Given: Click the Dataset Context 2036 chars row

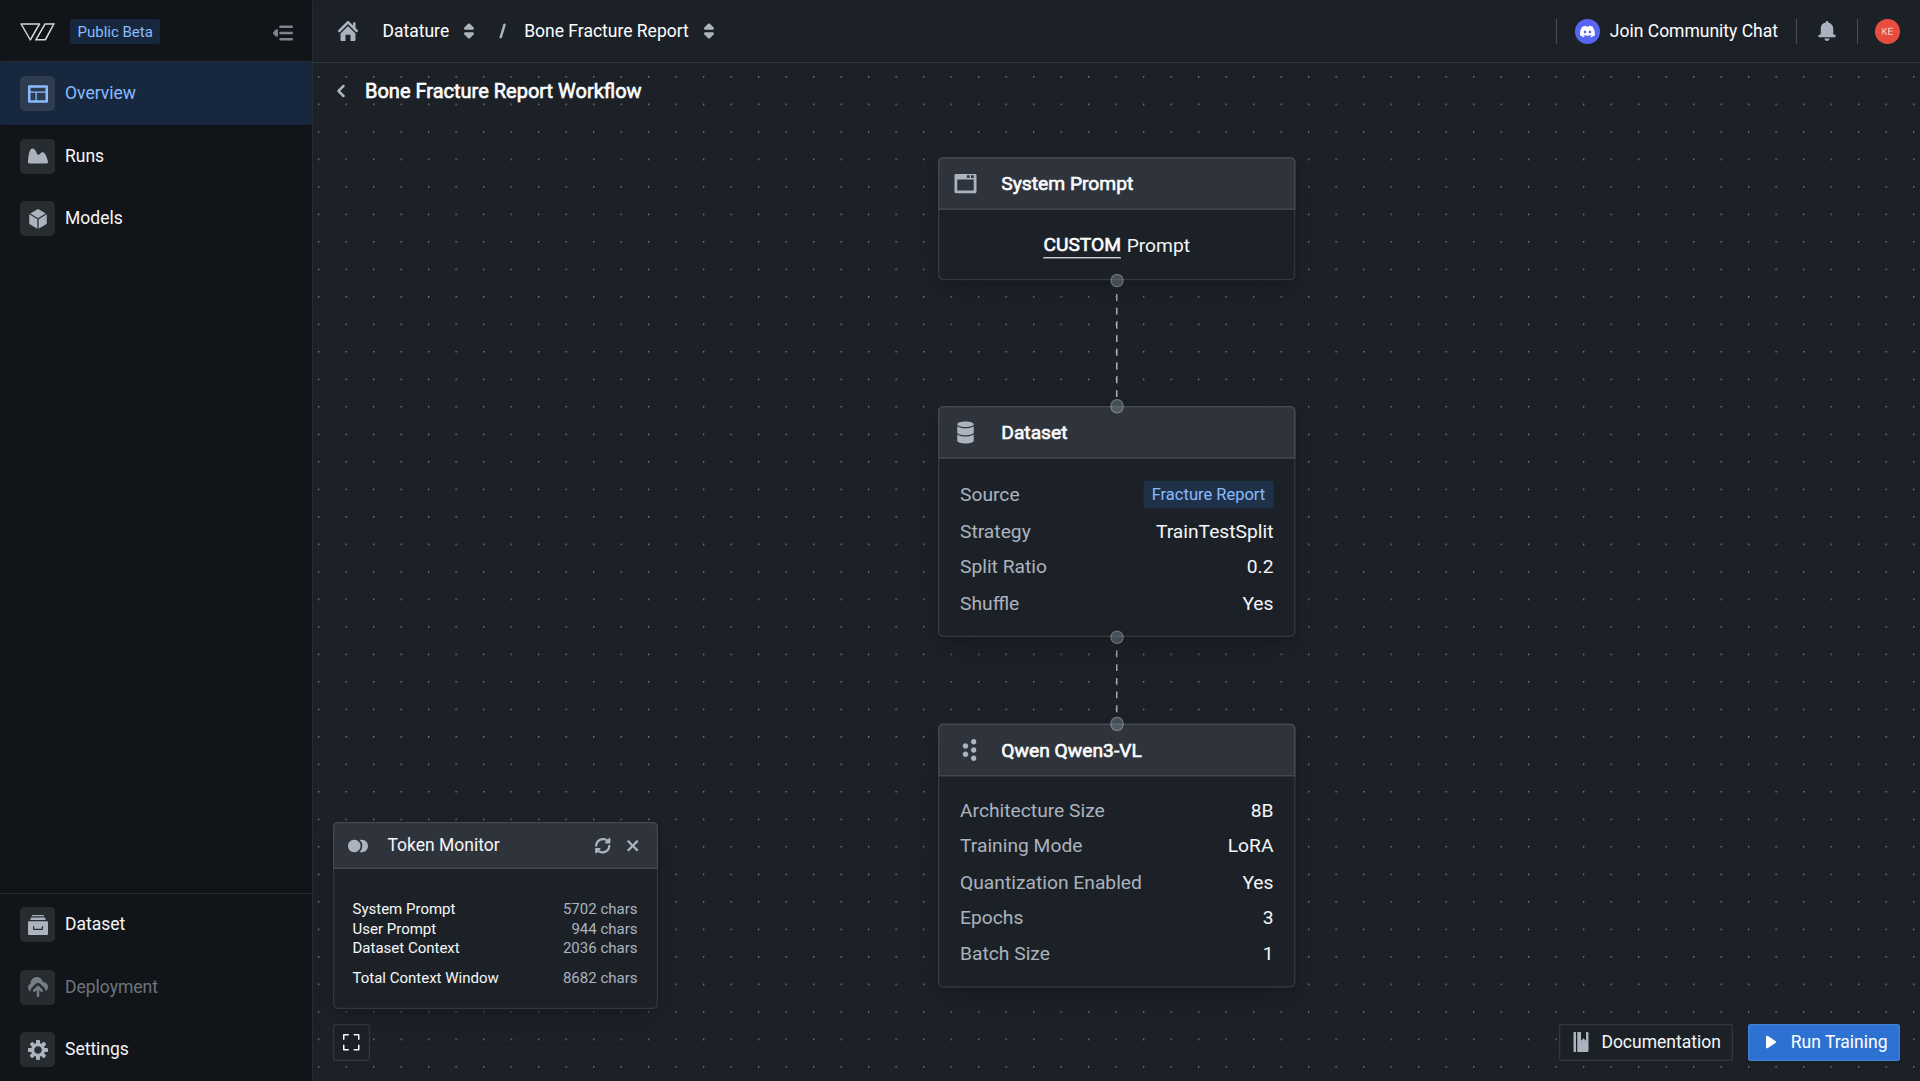Looking at the screenshot, I should 494,948.
